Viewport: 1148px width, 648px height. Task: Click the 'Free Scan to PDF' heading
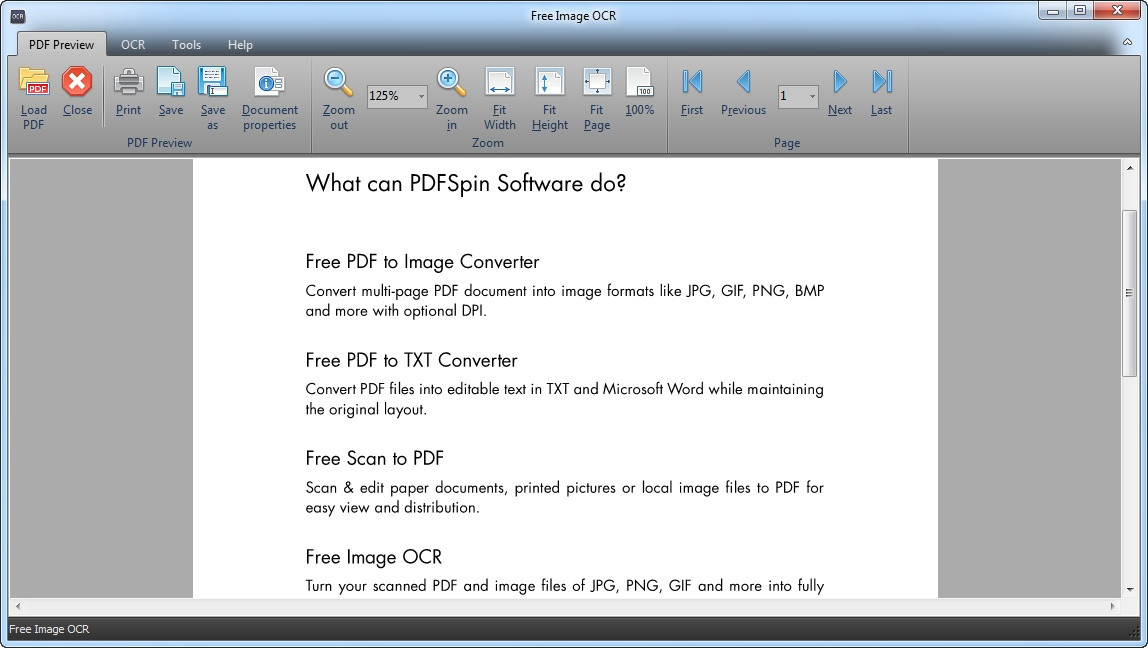point(375,458)
